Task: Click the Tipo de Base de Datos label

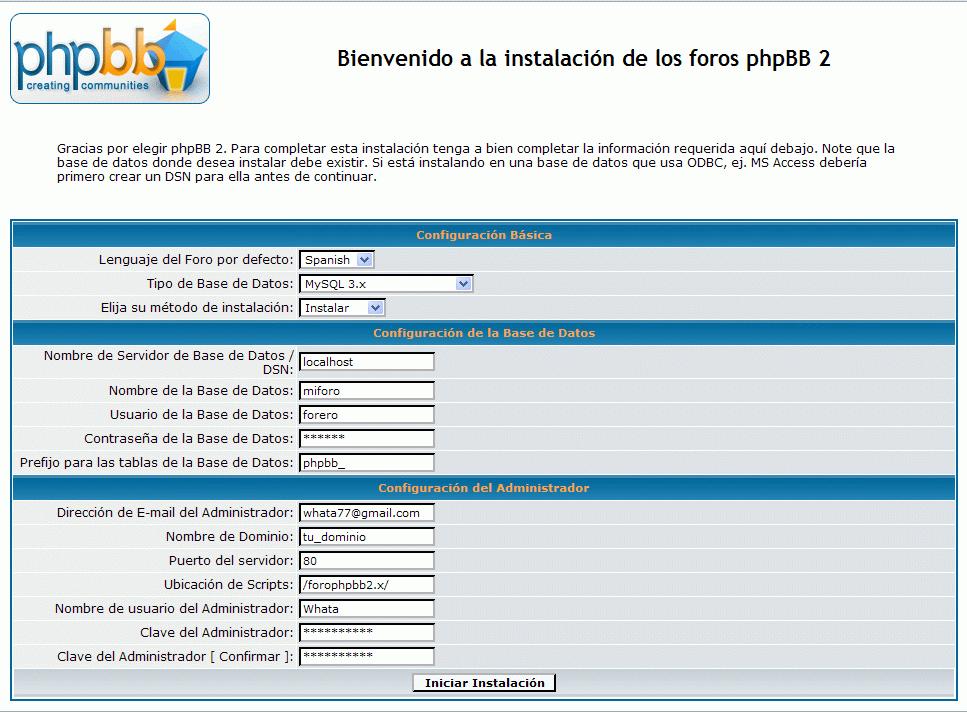Action: coord(220,284)
